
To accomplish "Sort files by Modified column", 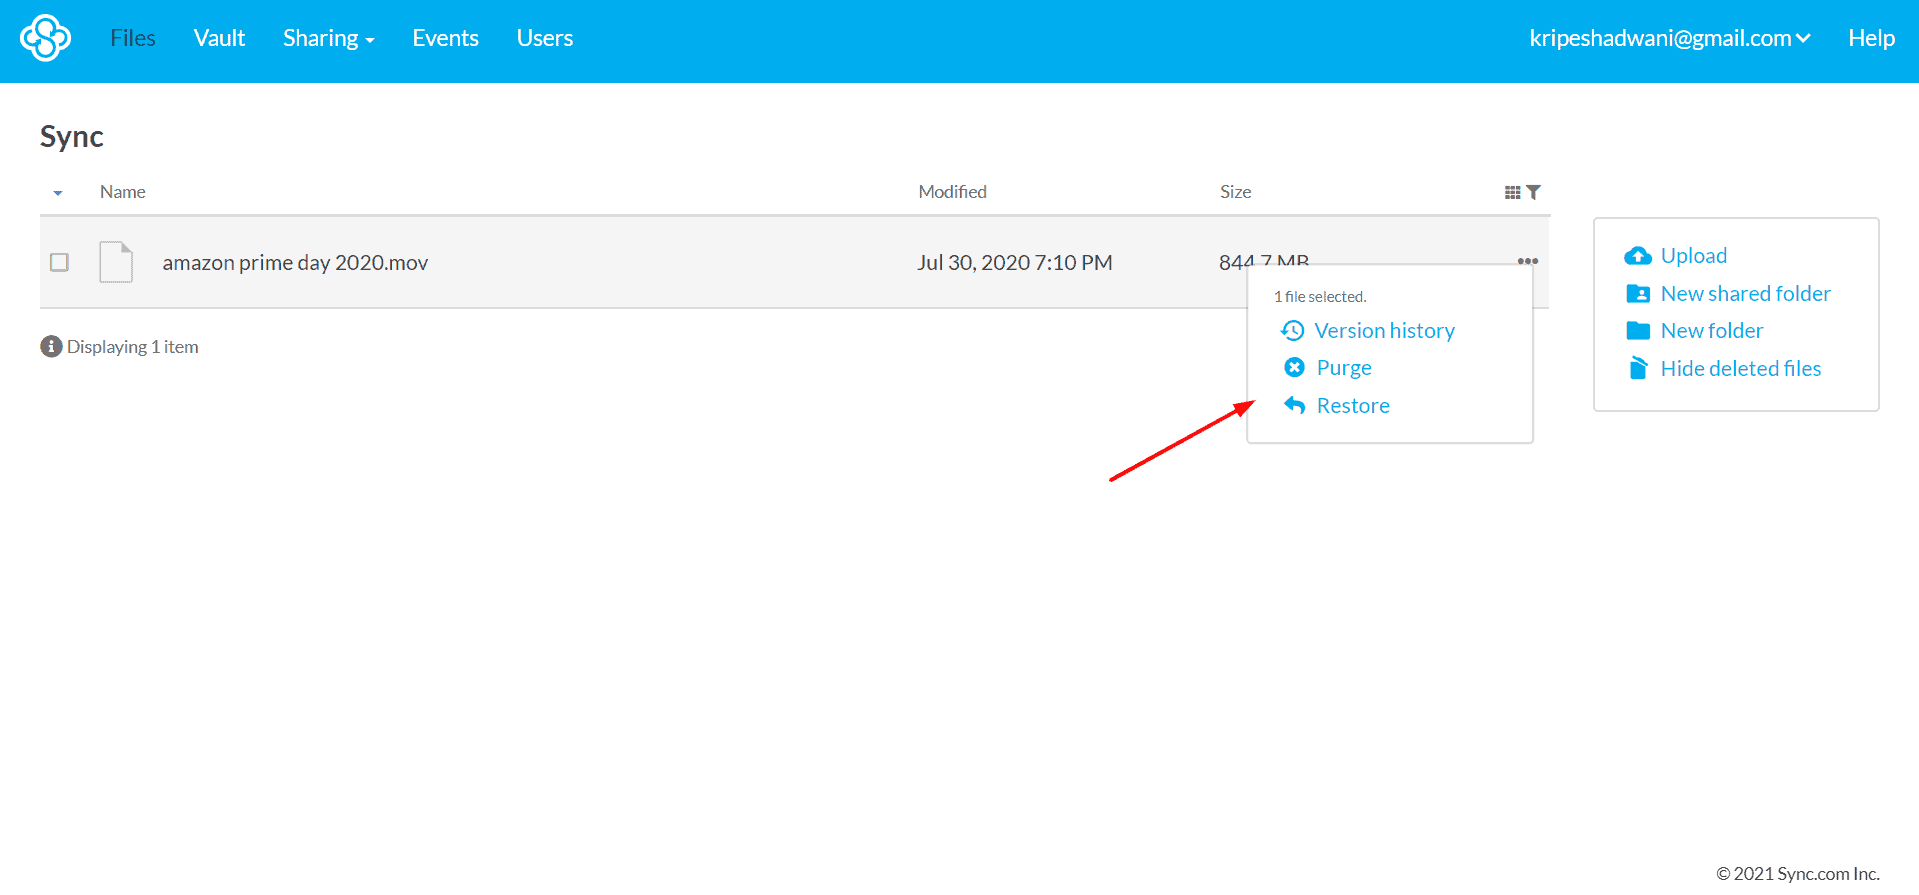I will [x=952, y=192].
